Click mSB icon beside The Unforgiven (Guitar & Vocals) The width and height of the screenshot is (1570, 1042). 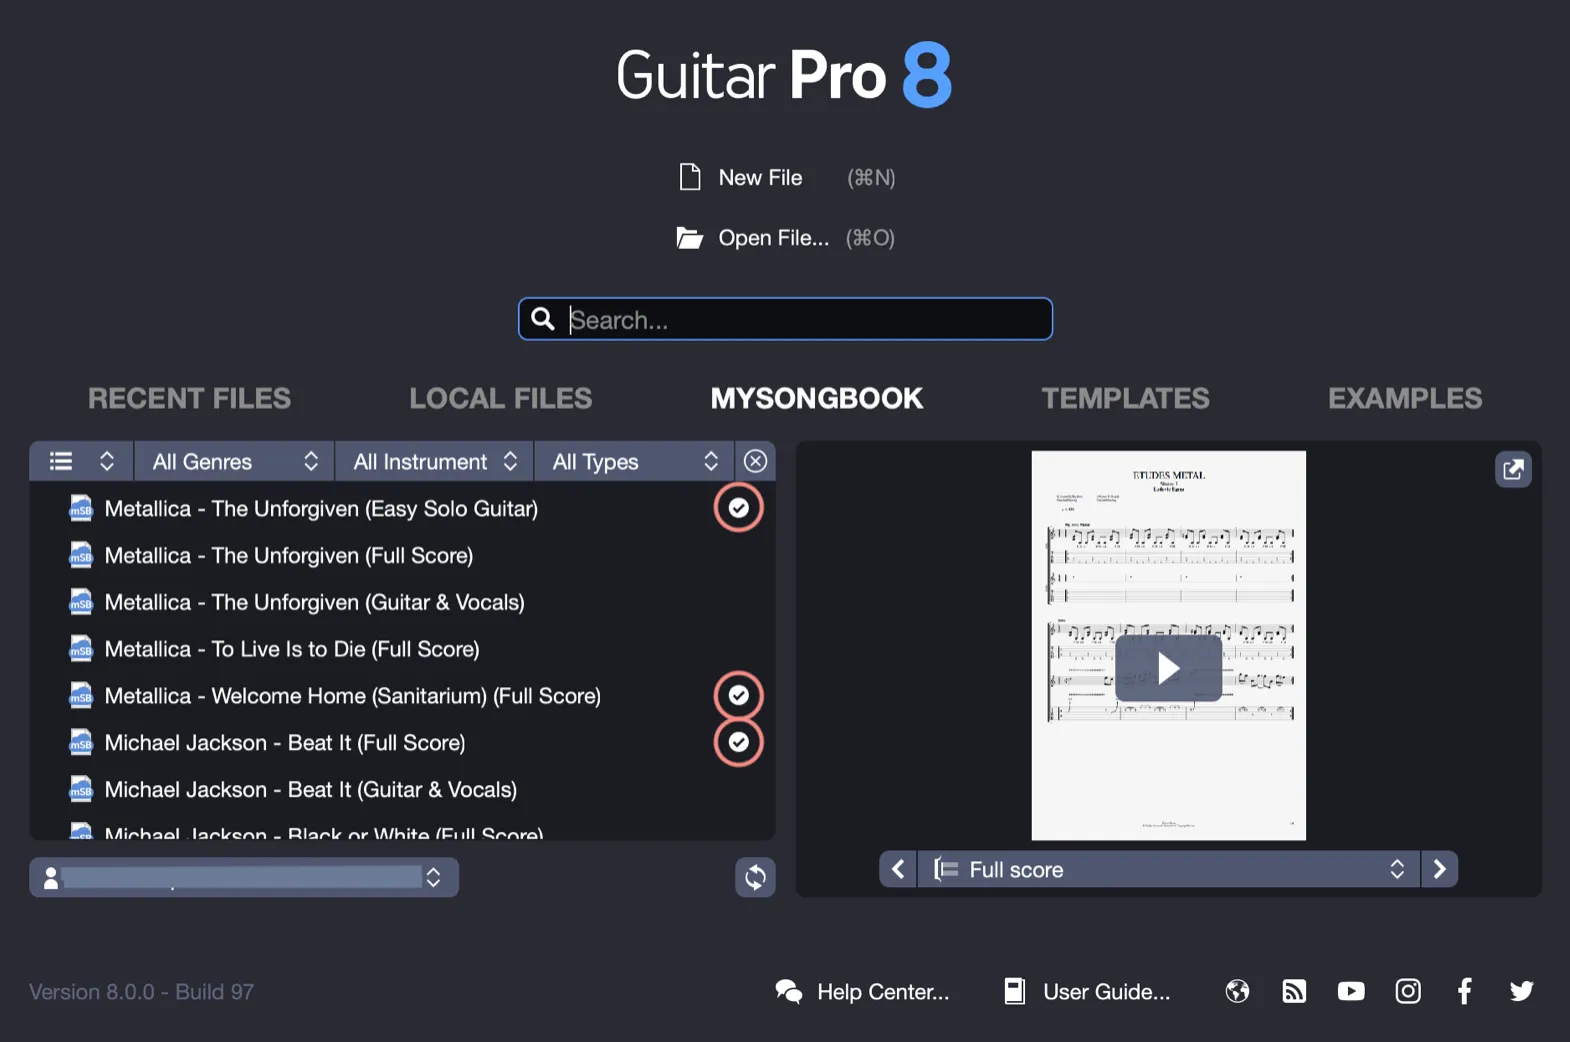coord(81,603)
